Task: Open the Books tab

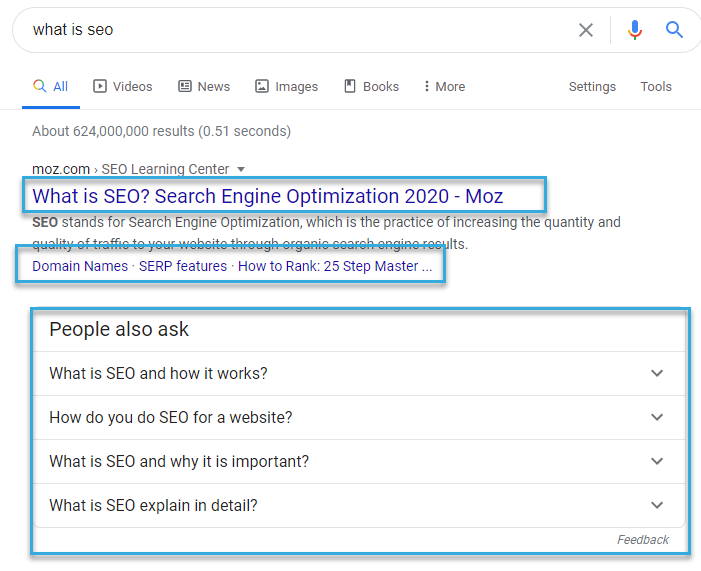Action: coord(371,87)
